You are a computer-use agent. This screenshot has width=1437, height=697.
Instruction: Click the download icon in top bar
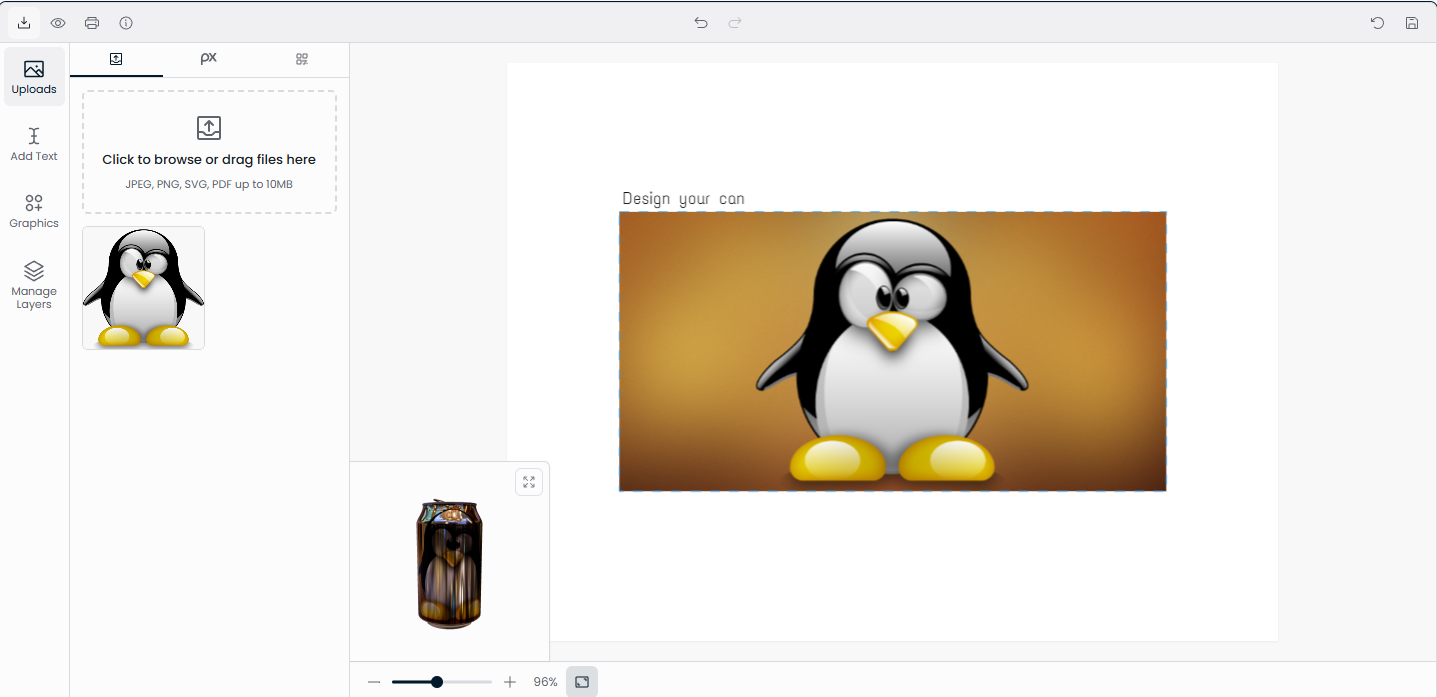pos(24,22)
